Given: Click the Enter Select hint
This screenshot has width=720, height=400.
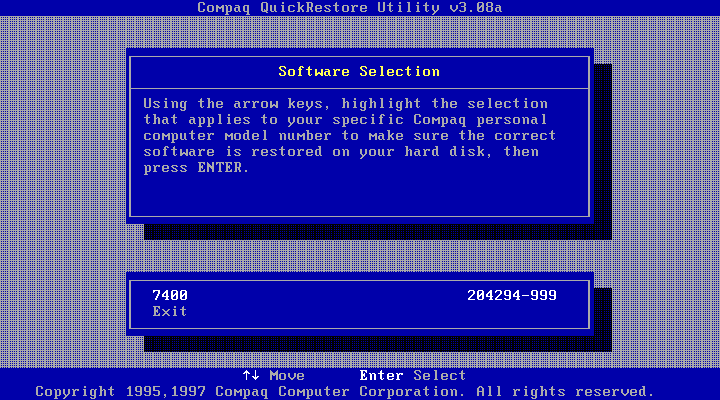Looking at the screenshot, I should (413, 376).
